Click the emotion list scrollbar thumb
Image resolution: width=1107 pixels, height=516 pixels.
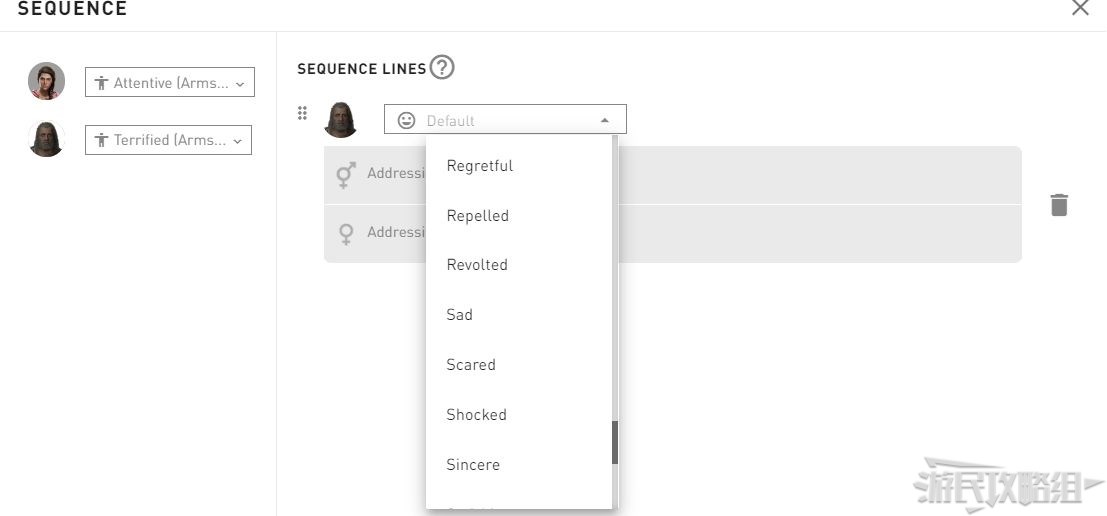615,443
